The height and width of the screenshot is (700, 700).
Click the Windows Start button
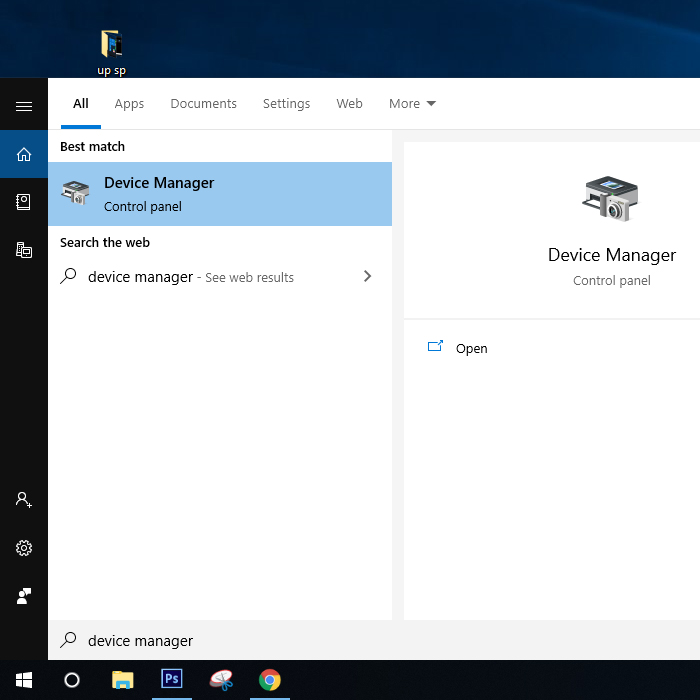click(x=24, y=680)
